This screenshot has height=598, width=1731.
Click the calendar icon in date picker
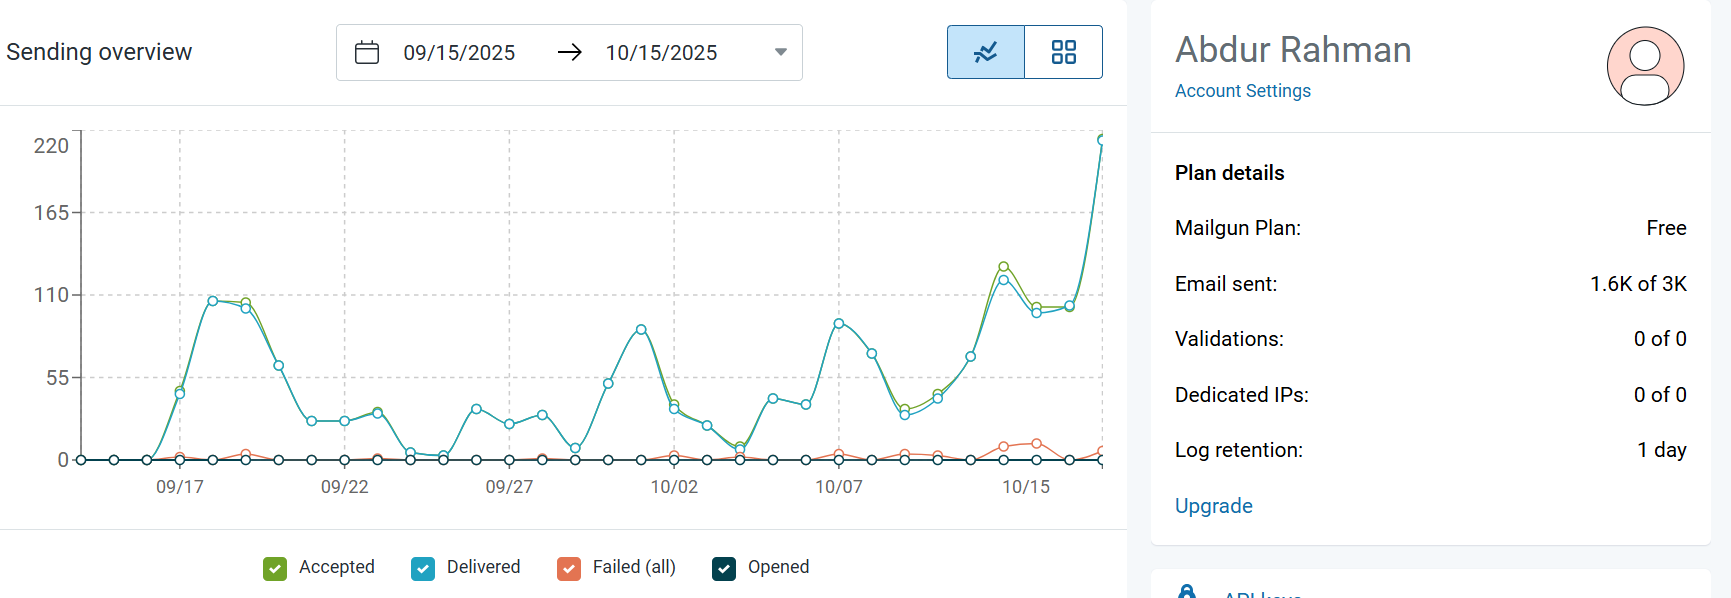(367, 53)
